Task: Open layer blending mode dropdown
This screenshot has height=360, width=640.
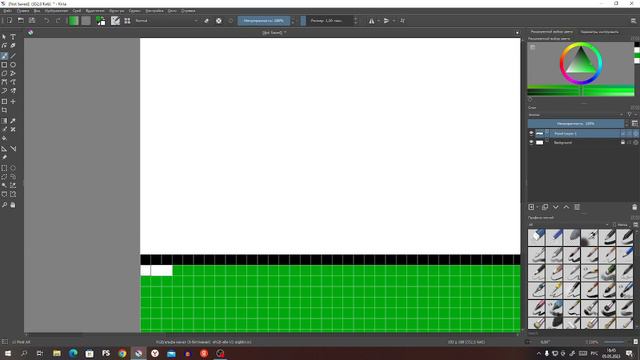Action: tap(576, 115)
